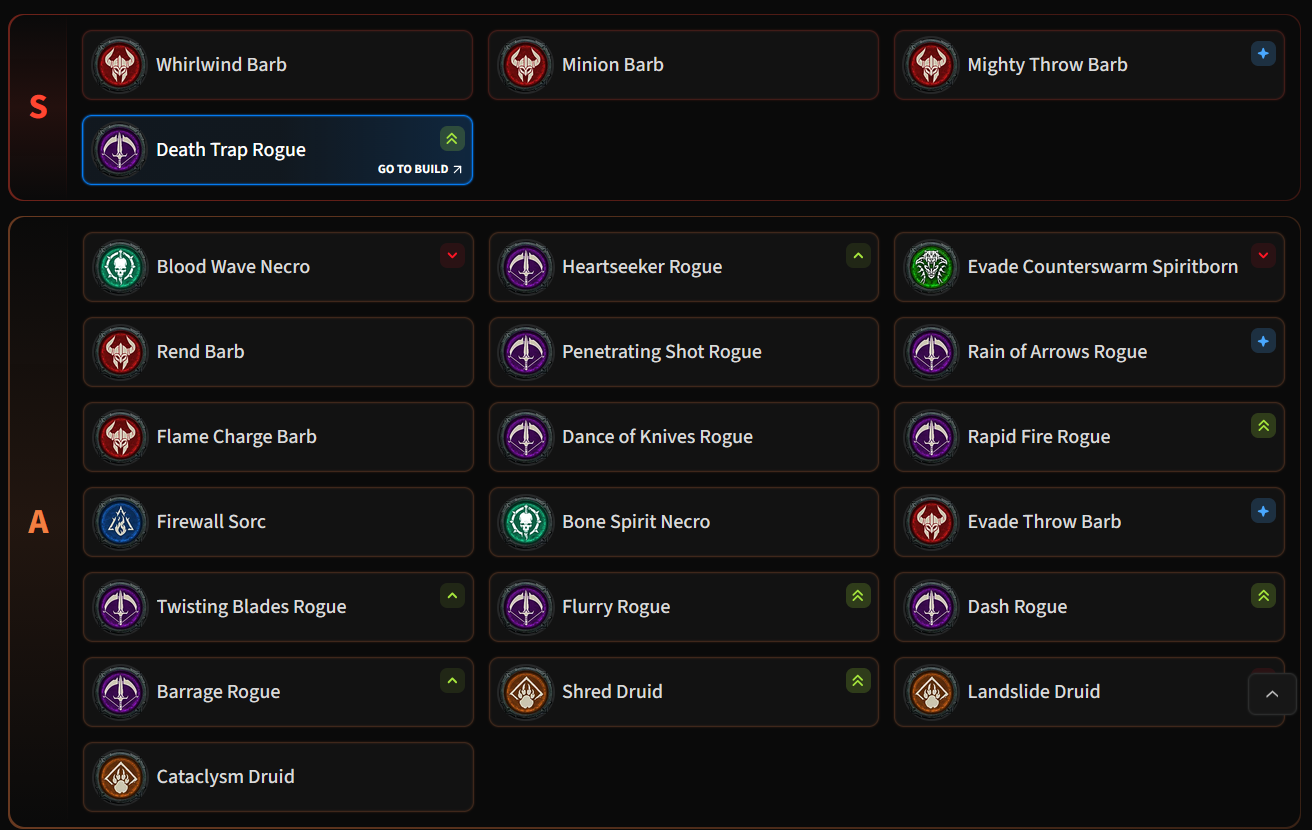This screenshot has width=1312, height=830.
Task: Click the red down-arrow badge on Blood Wave Necro
Action: 452,256
